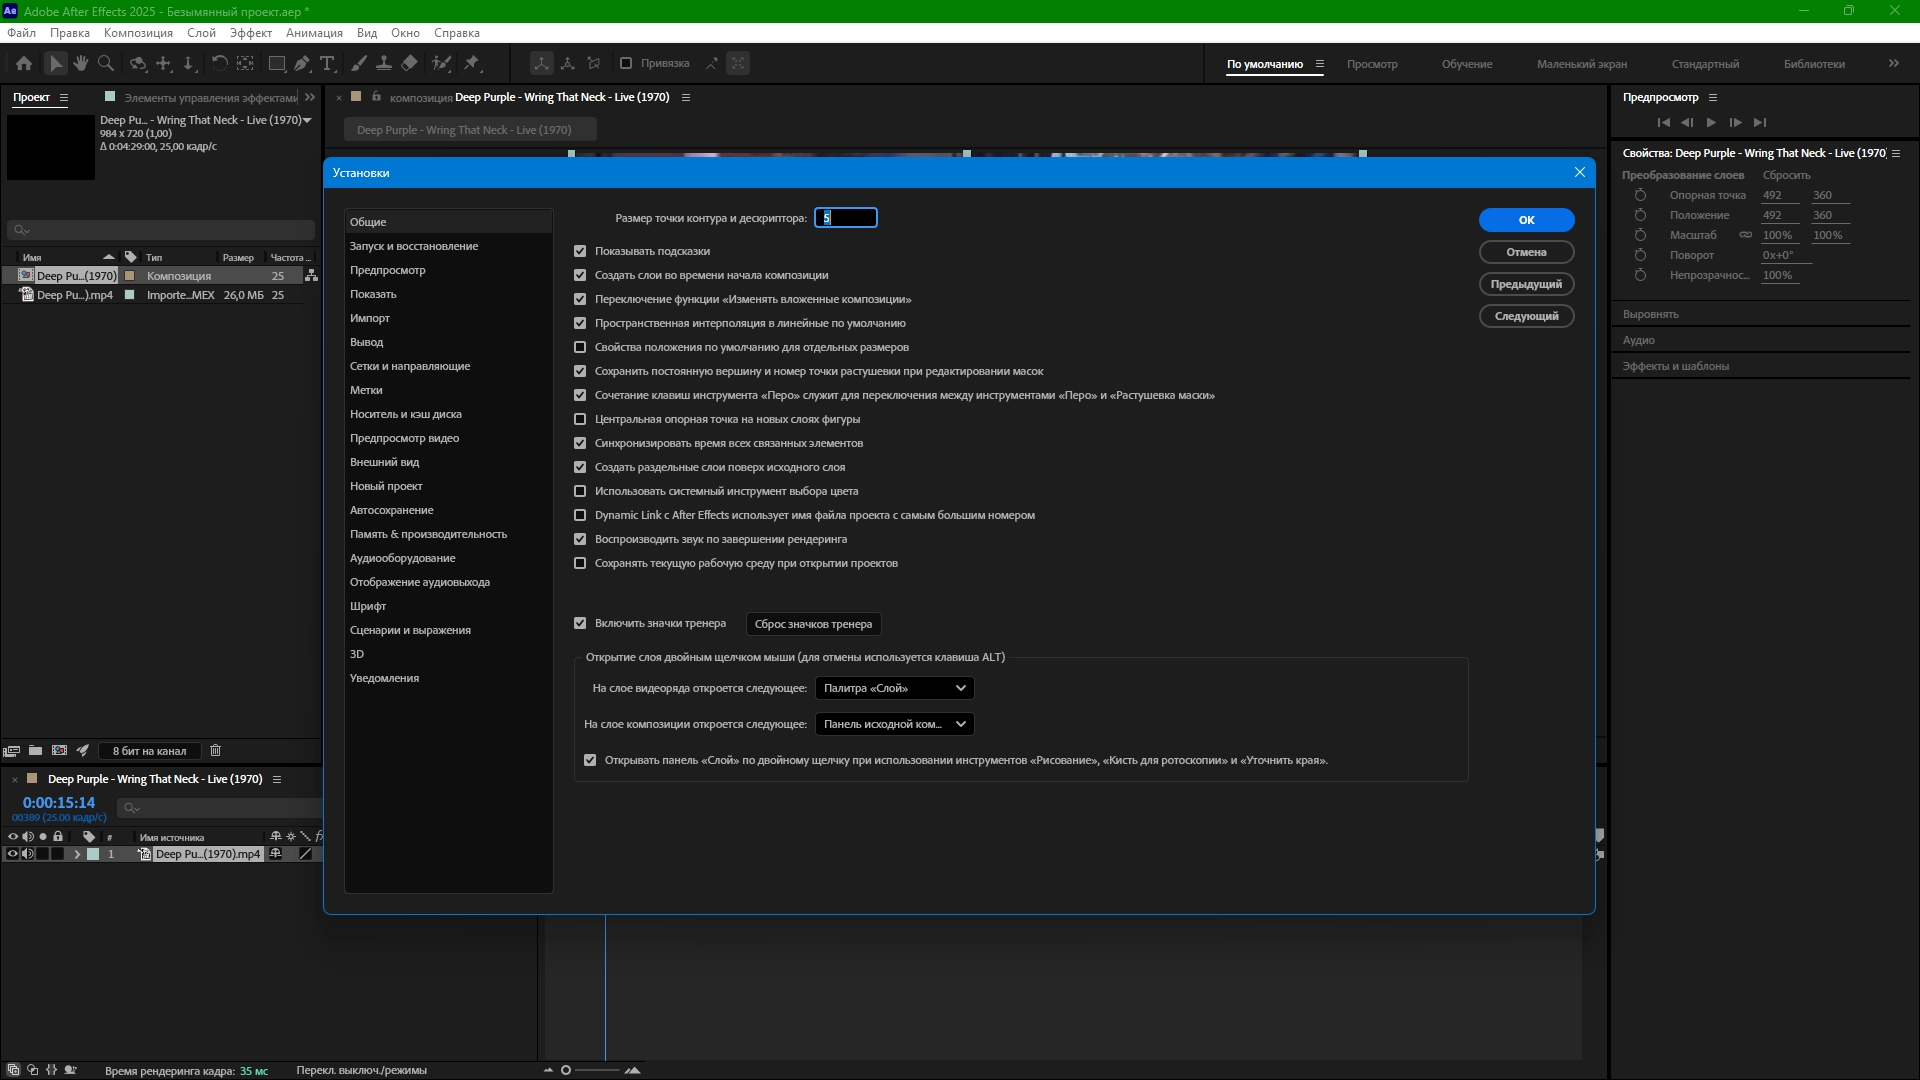Select the Clone Stamp tool
1920x1080 pixels.
383,63
